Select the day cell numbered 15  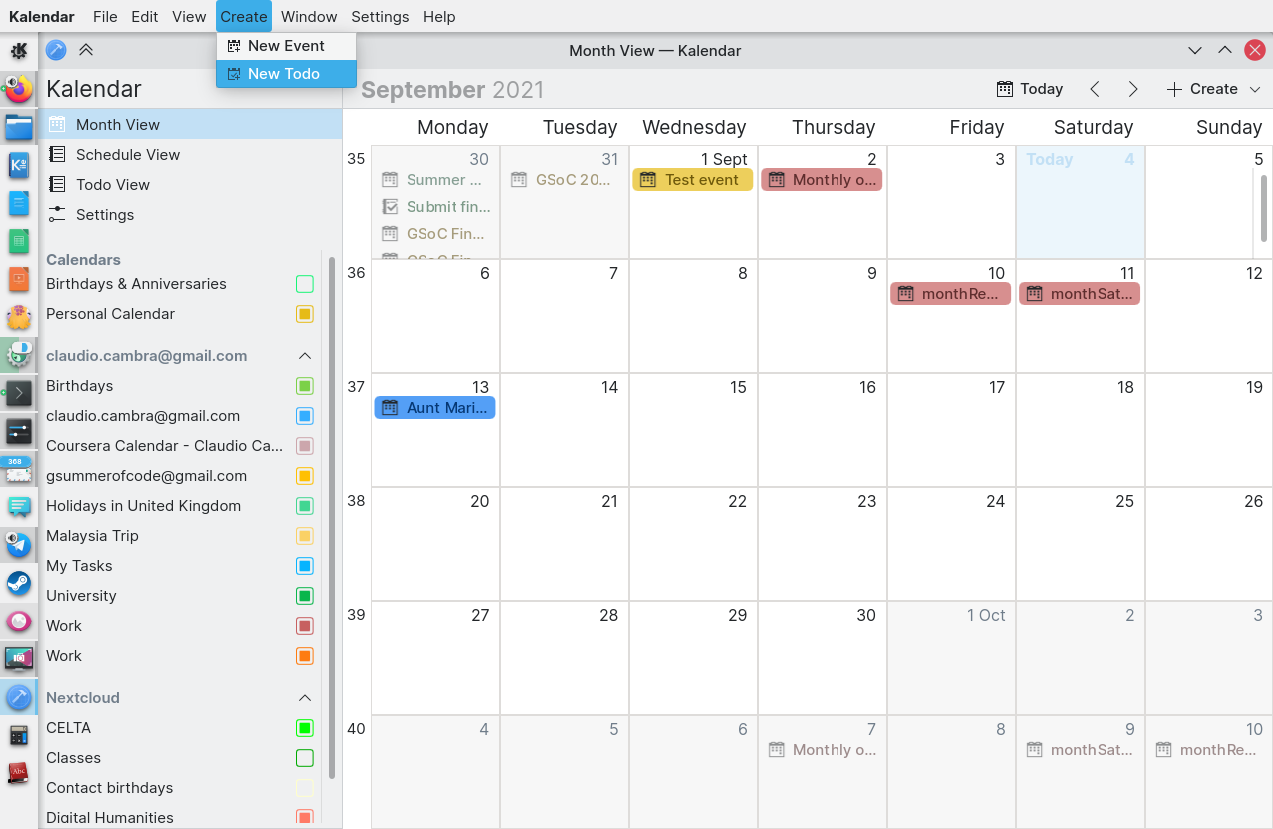(694, 430)
